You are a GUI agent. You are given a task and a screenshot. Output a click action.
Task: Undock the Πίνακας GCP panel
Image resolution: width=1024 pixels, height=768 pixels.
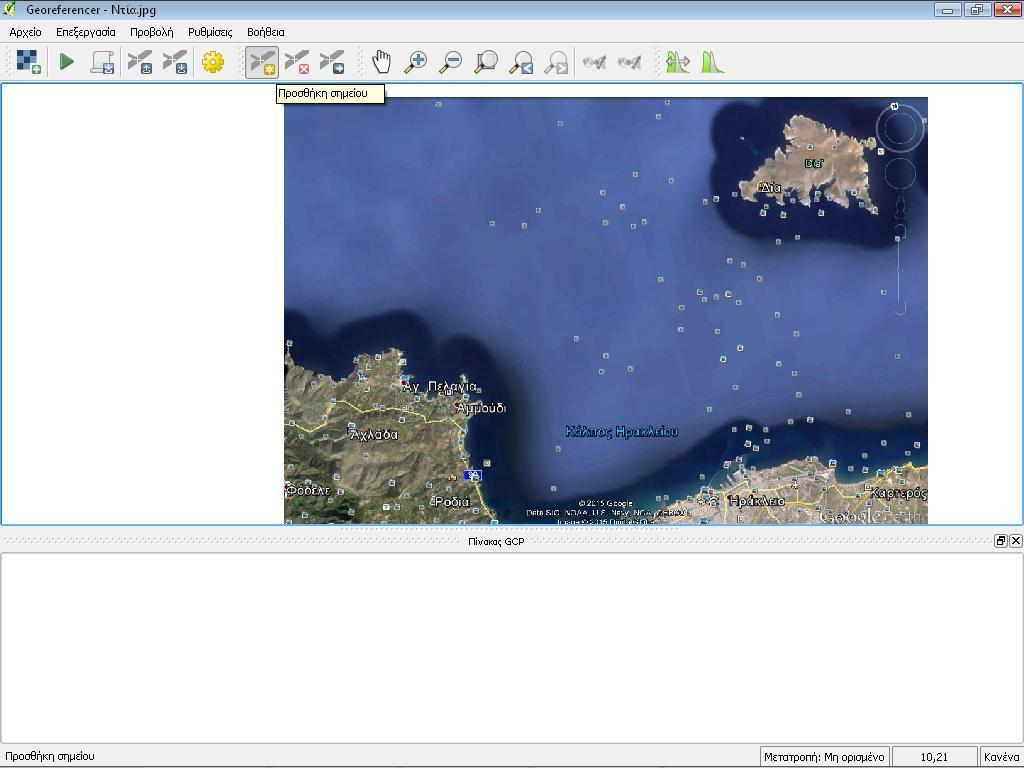point(1000,541)
